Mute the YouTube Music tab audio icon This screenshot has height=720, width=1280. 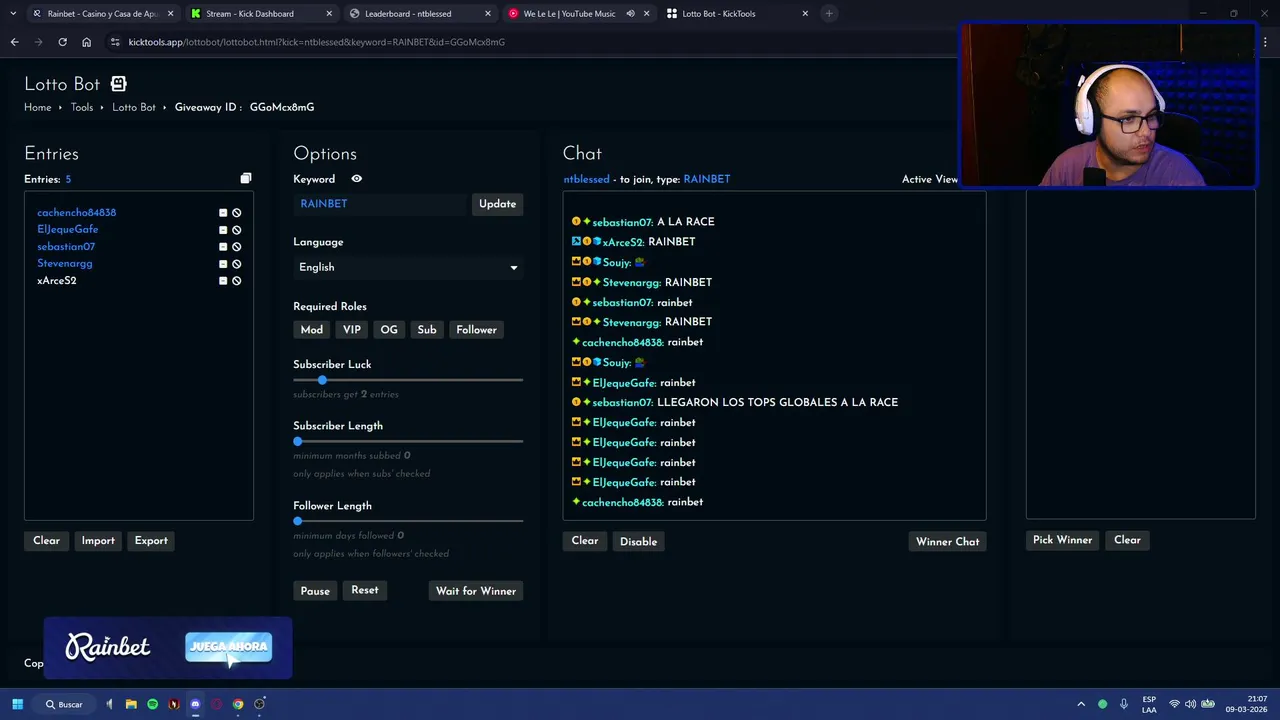tap(630, 14)
